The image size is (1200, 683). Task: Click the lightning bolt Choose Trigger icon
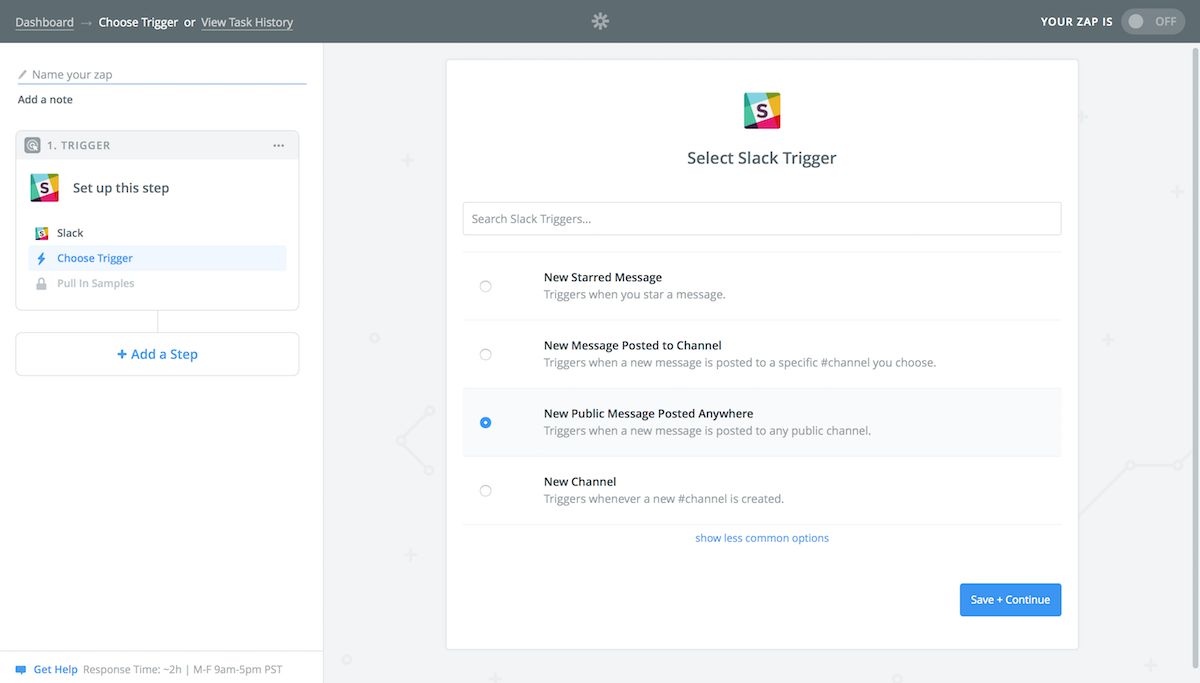pos(42,258)
